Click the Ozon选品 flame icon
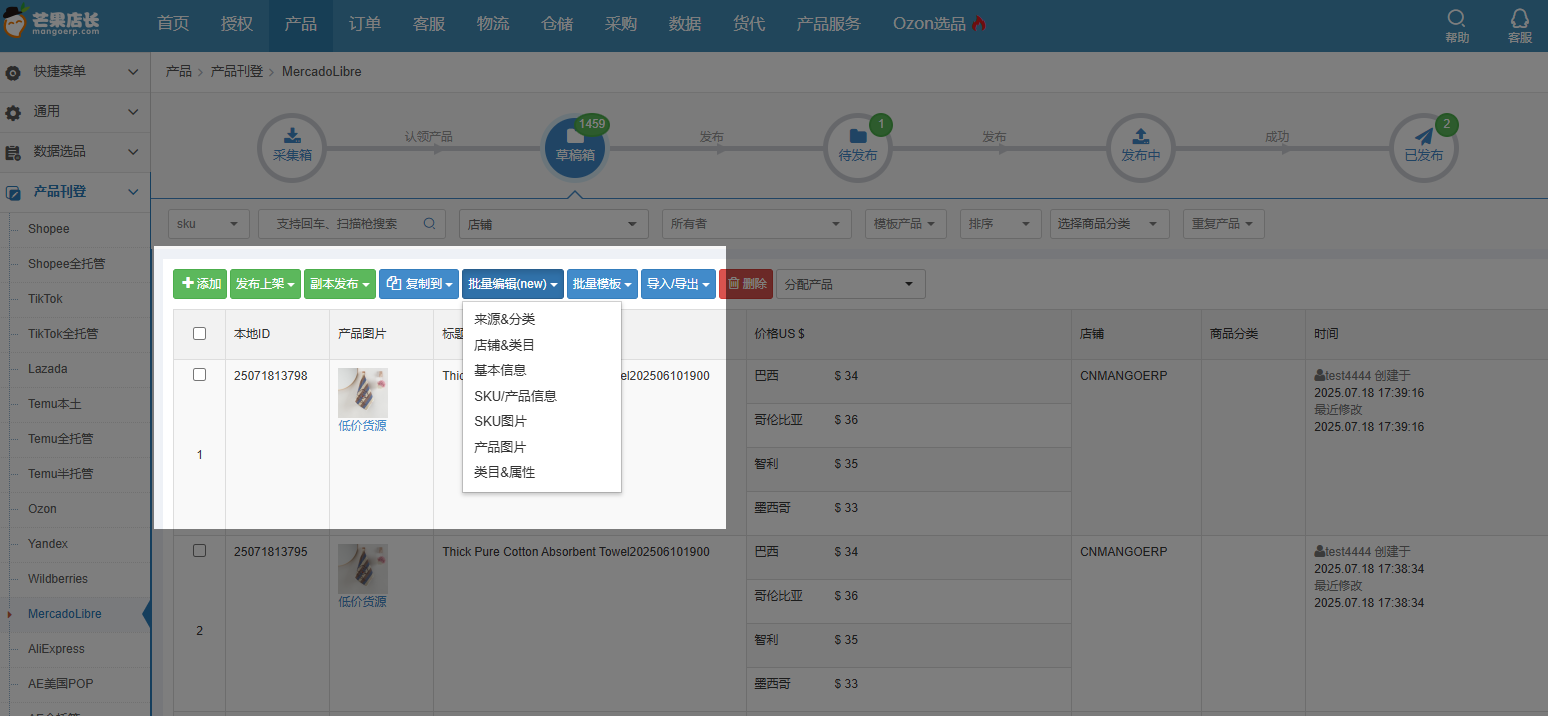The width and height of the screenshot is (1548, 716). click(978, 24)
